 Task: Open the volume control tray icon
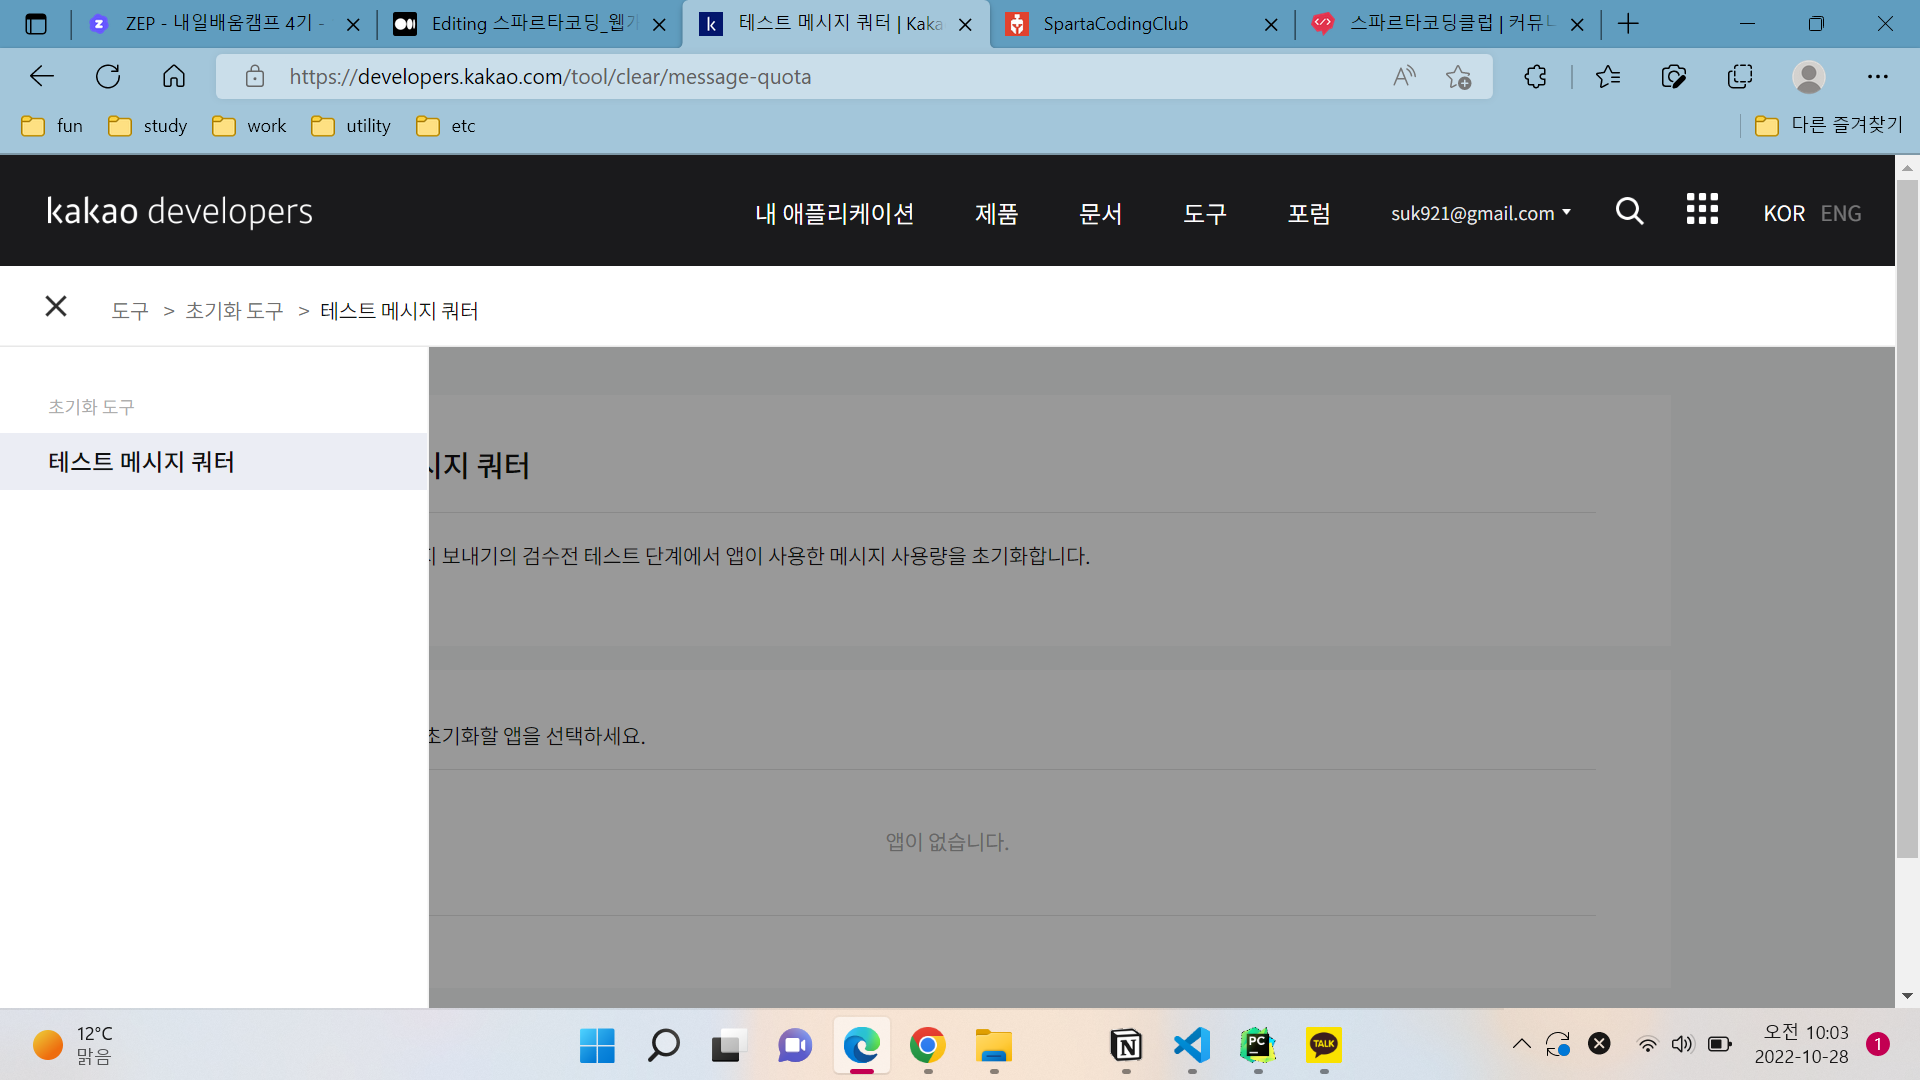(x=1683, y=1044)
